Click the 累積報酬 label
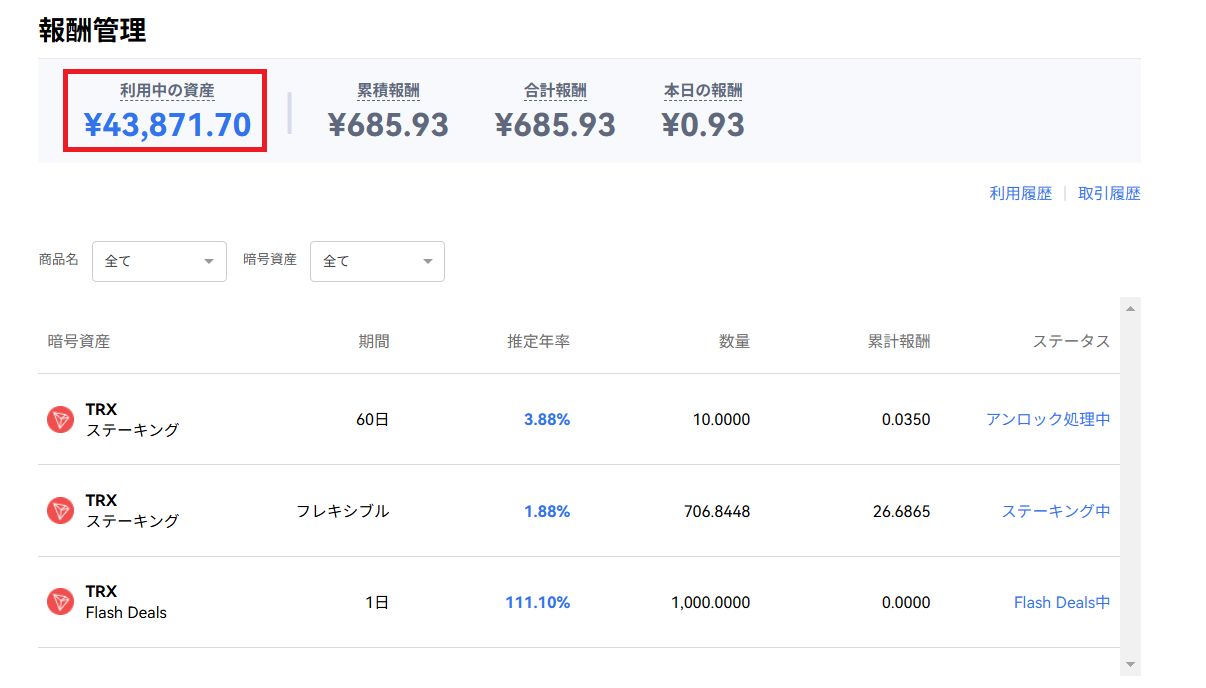The width and height of the screenshot is (1206, 688). pos(388,91)
